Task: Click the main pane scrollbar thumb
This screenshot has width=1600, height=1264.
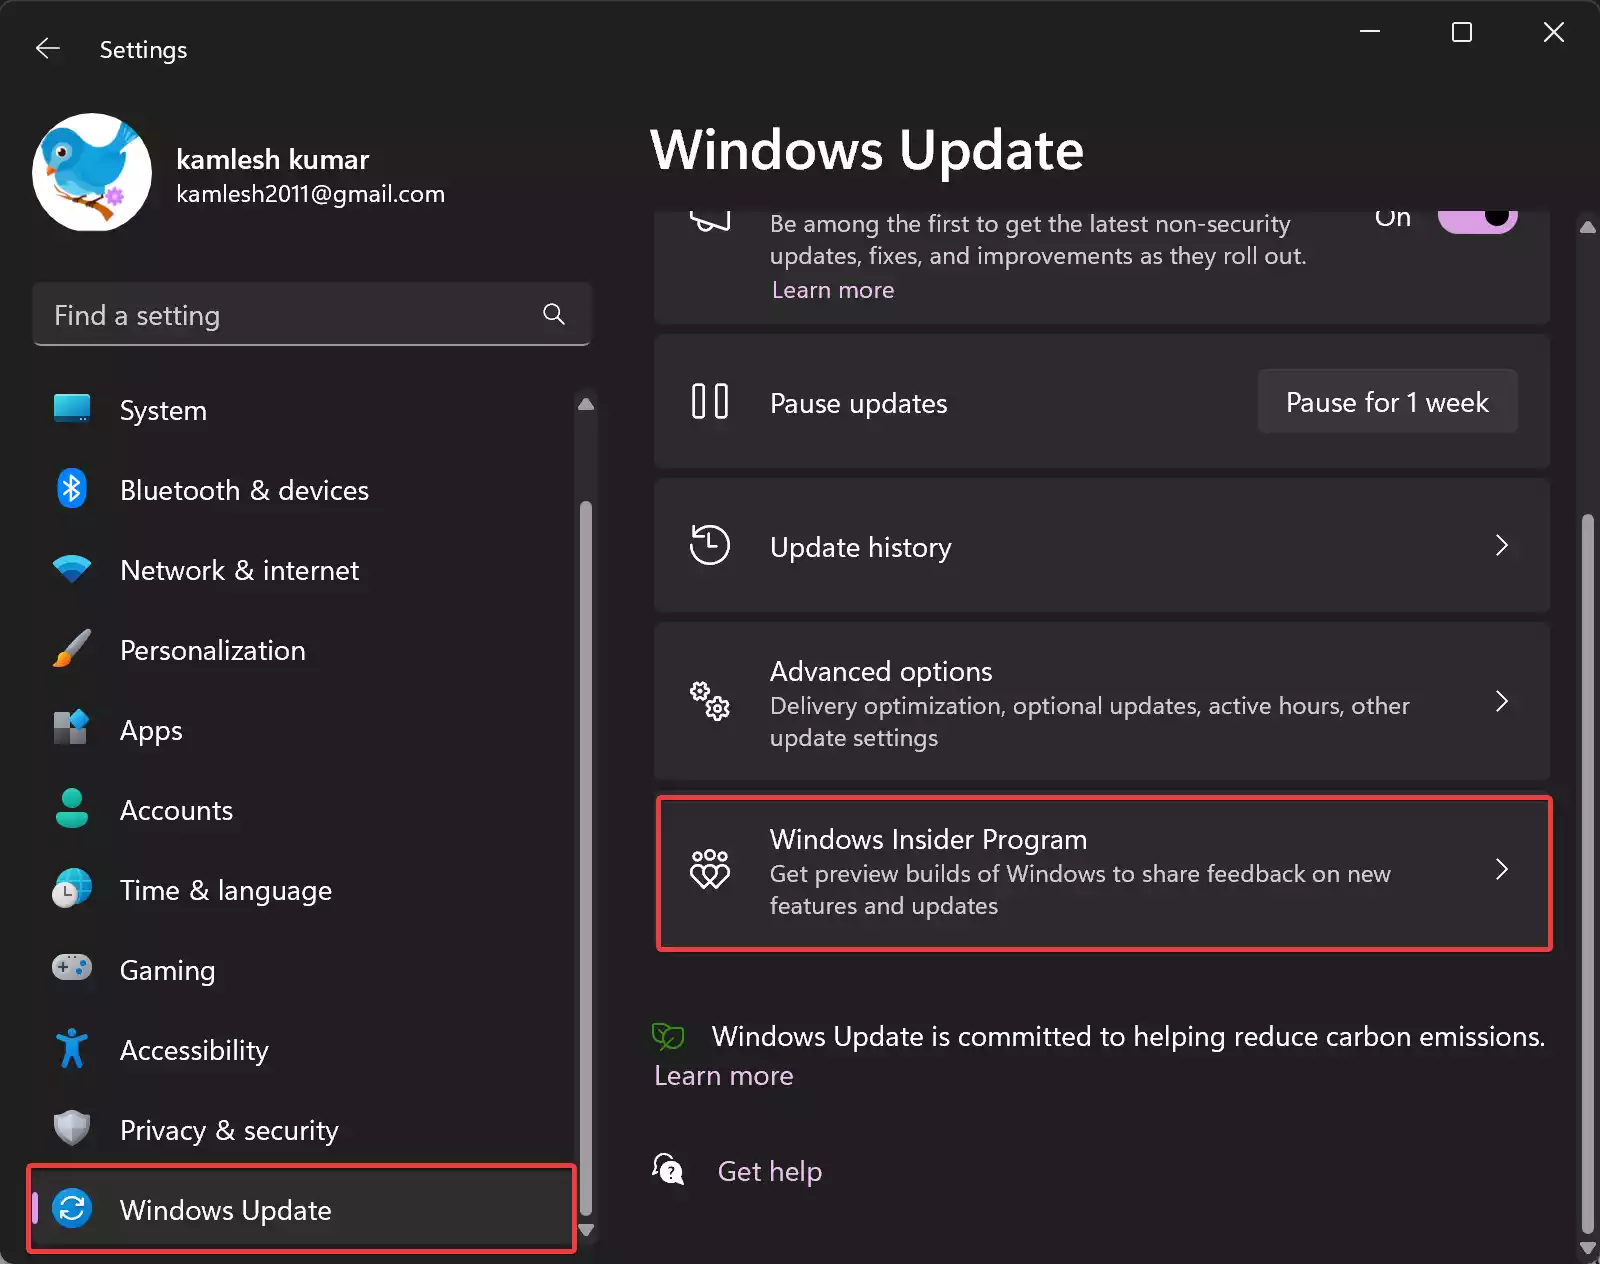Action: click(x=1587, y=874)
